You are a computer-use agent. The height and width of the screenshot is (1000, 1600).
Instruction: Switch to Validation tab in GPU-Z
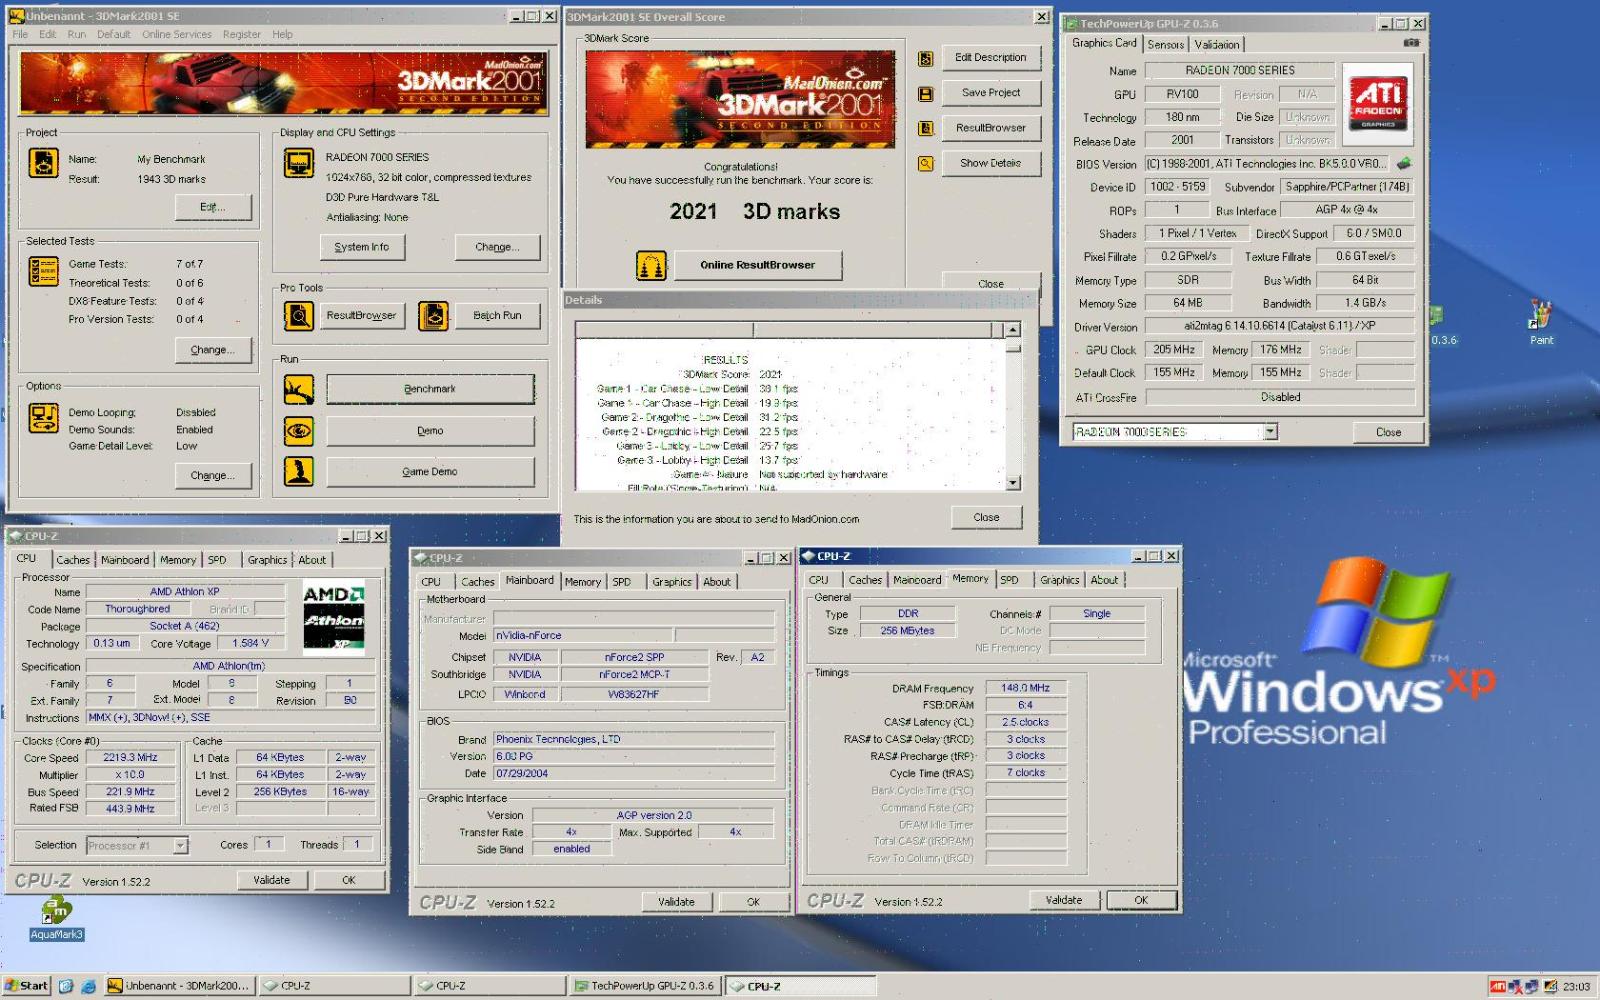point(1216,44)
